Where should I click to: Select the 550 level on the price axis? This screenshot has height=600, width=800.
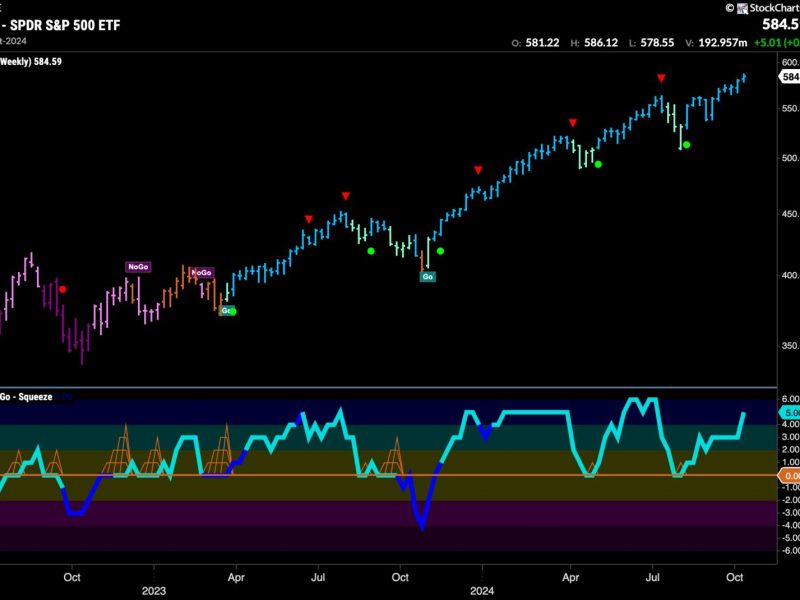[x=790, y=109]
